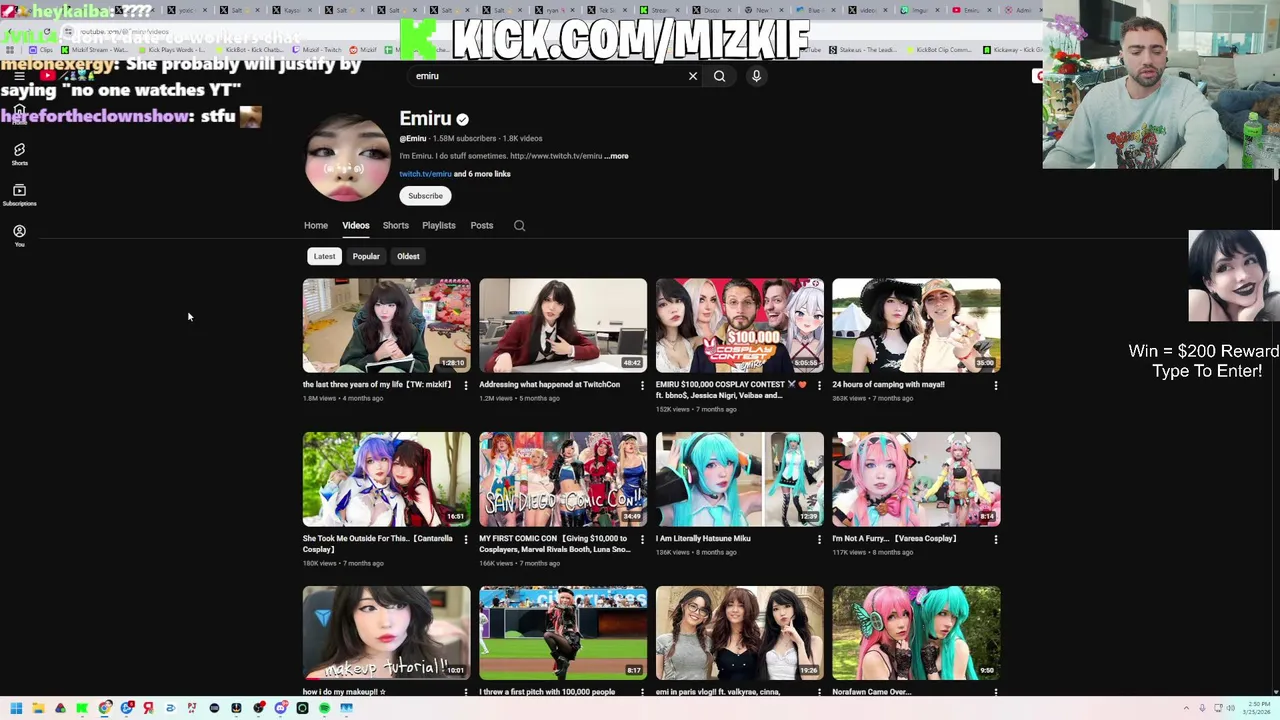Open Discord from the taskbar
Viewport: 1280px width, 720px height.
click(x=280, y=708)
